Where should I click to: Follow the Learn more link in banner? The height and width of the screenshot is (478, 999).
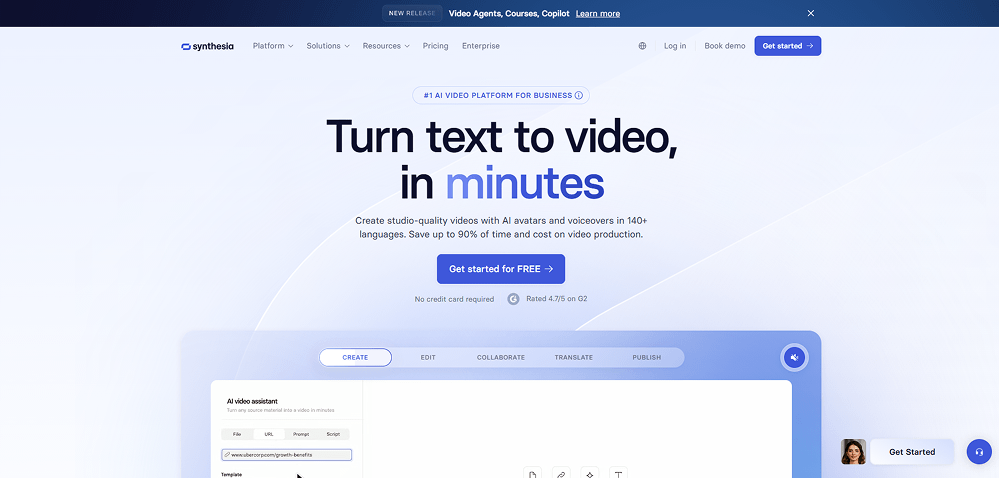point(598,13)
